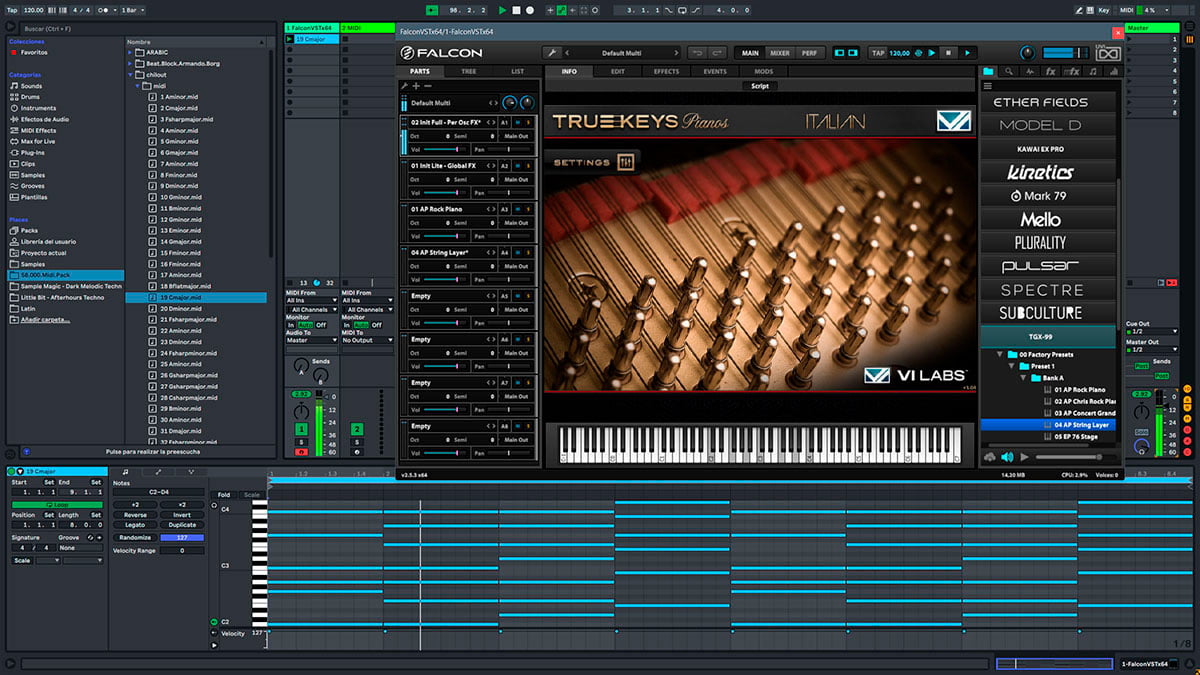This screenshot has height=675, width=1200.
Task: Toggle track 1 activator button
Action: coord(301,429)
